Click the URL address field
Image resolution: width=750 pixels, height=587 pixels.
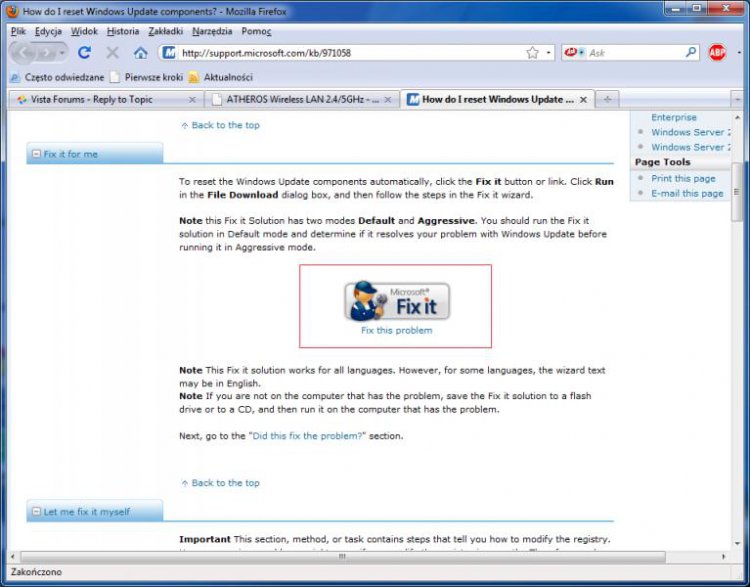(352, 53)
